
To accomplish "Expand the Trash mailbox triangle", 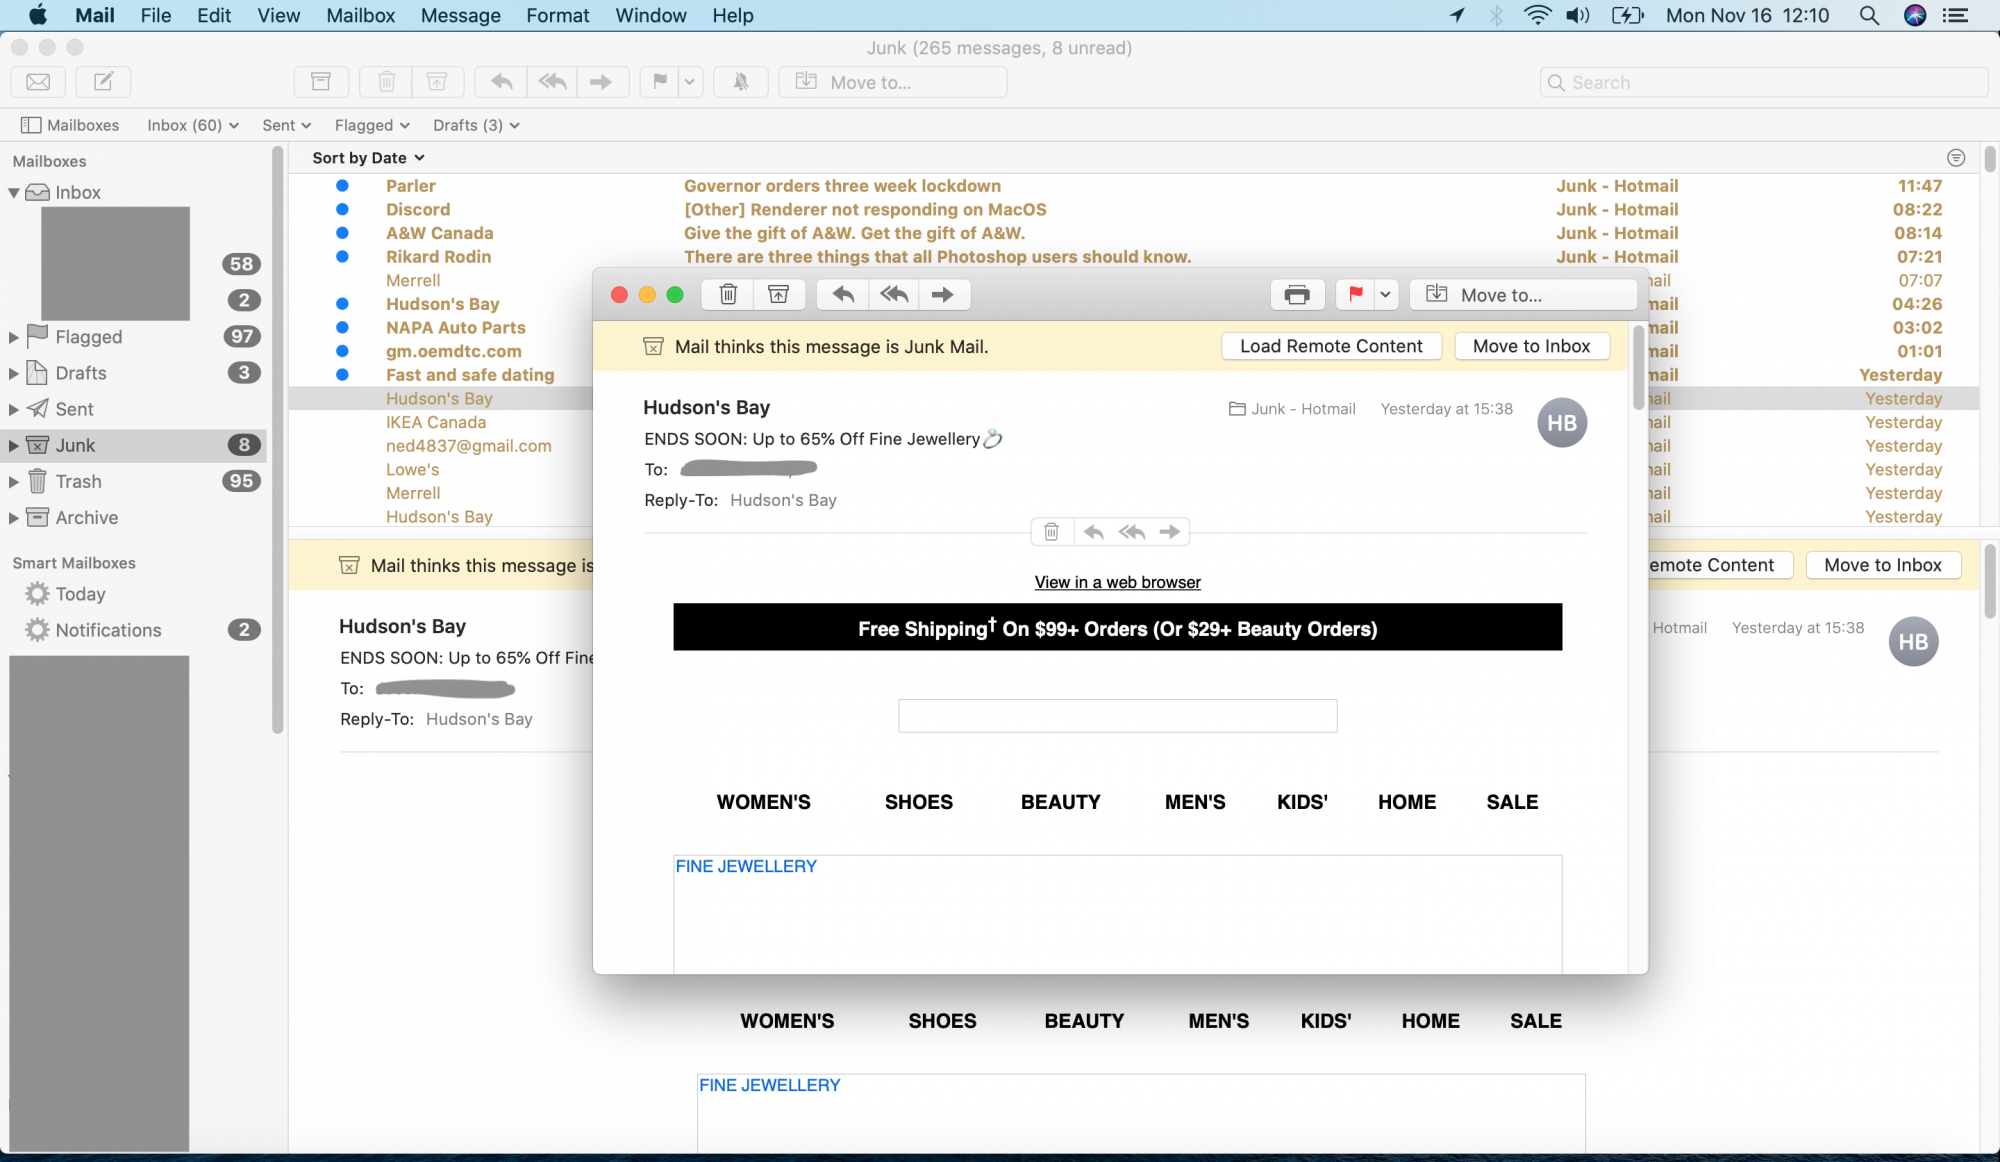I will [14, 482].
